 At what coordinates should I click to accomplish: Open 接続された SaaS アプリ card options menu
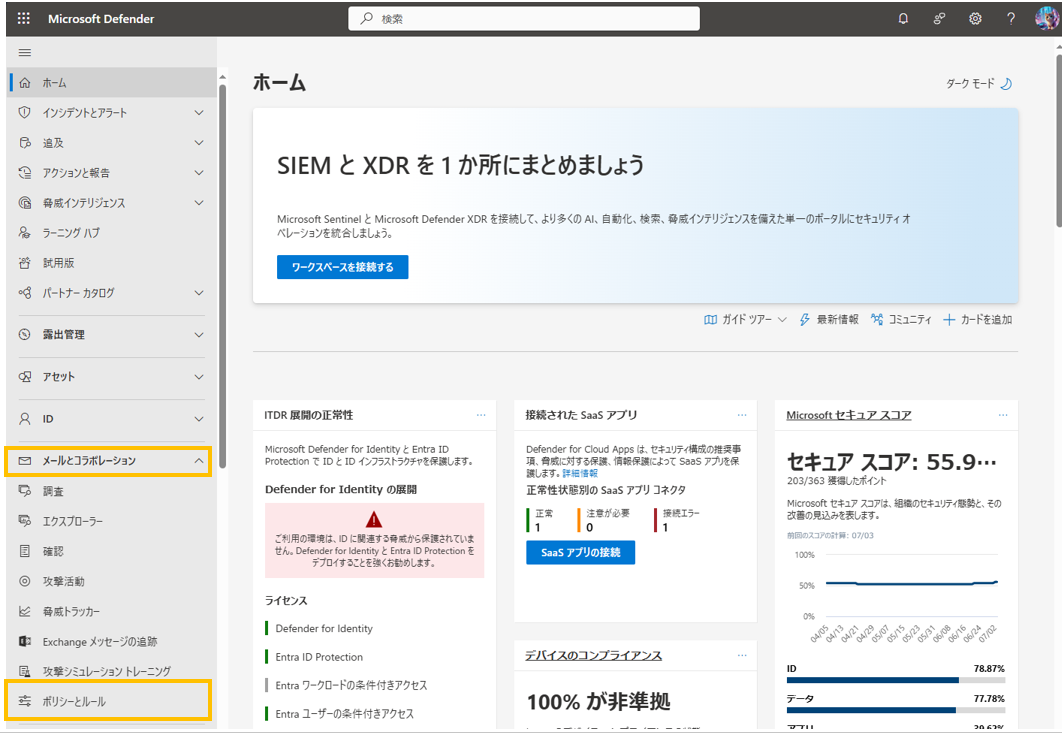click(742, 415)
